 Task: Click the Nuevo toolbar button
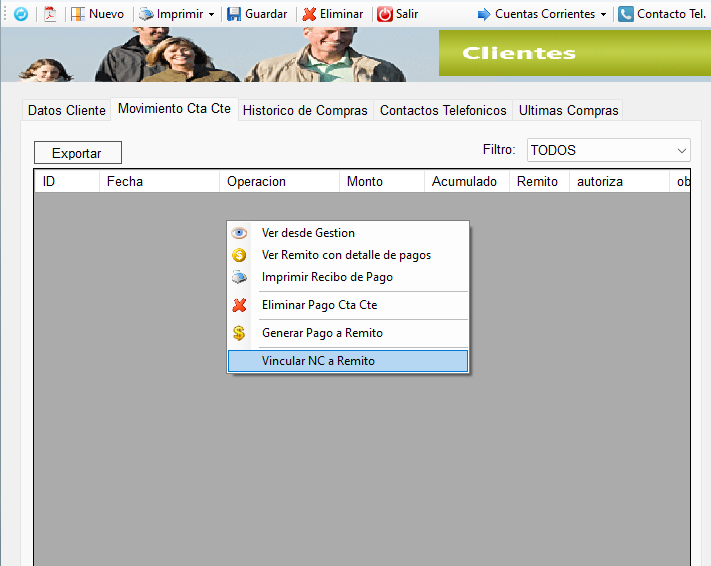click(97, 14)
